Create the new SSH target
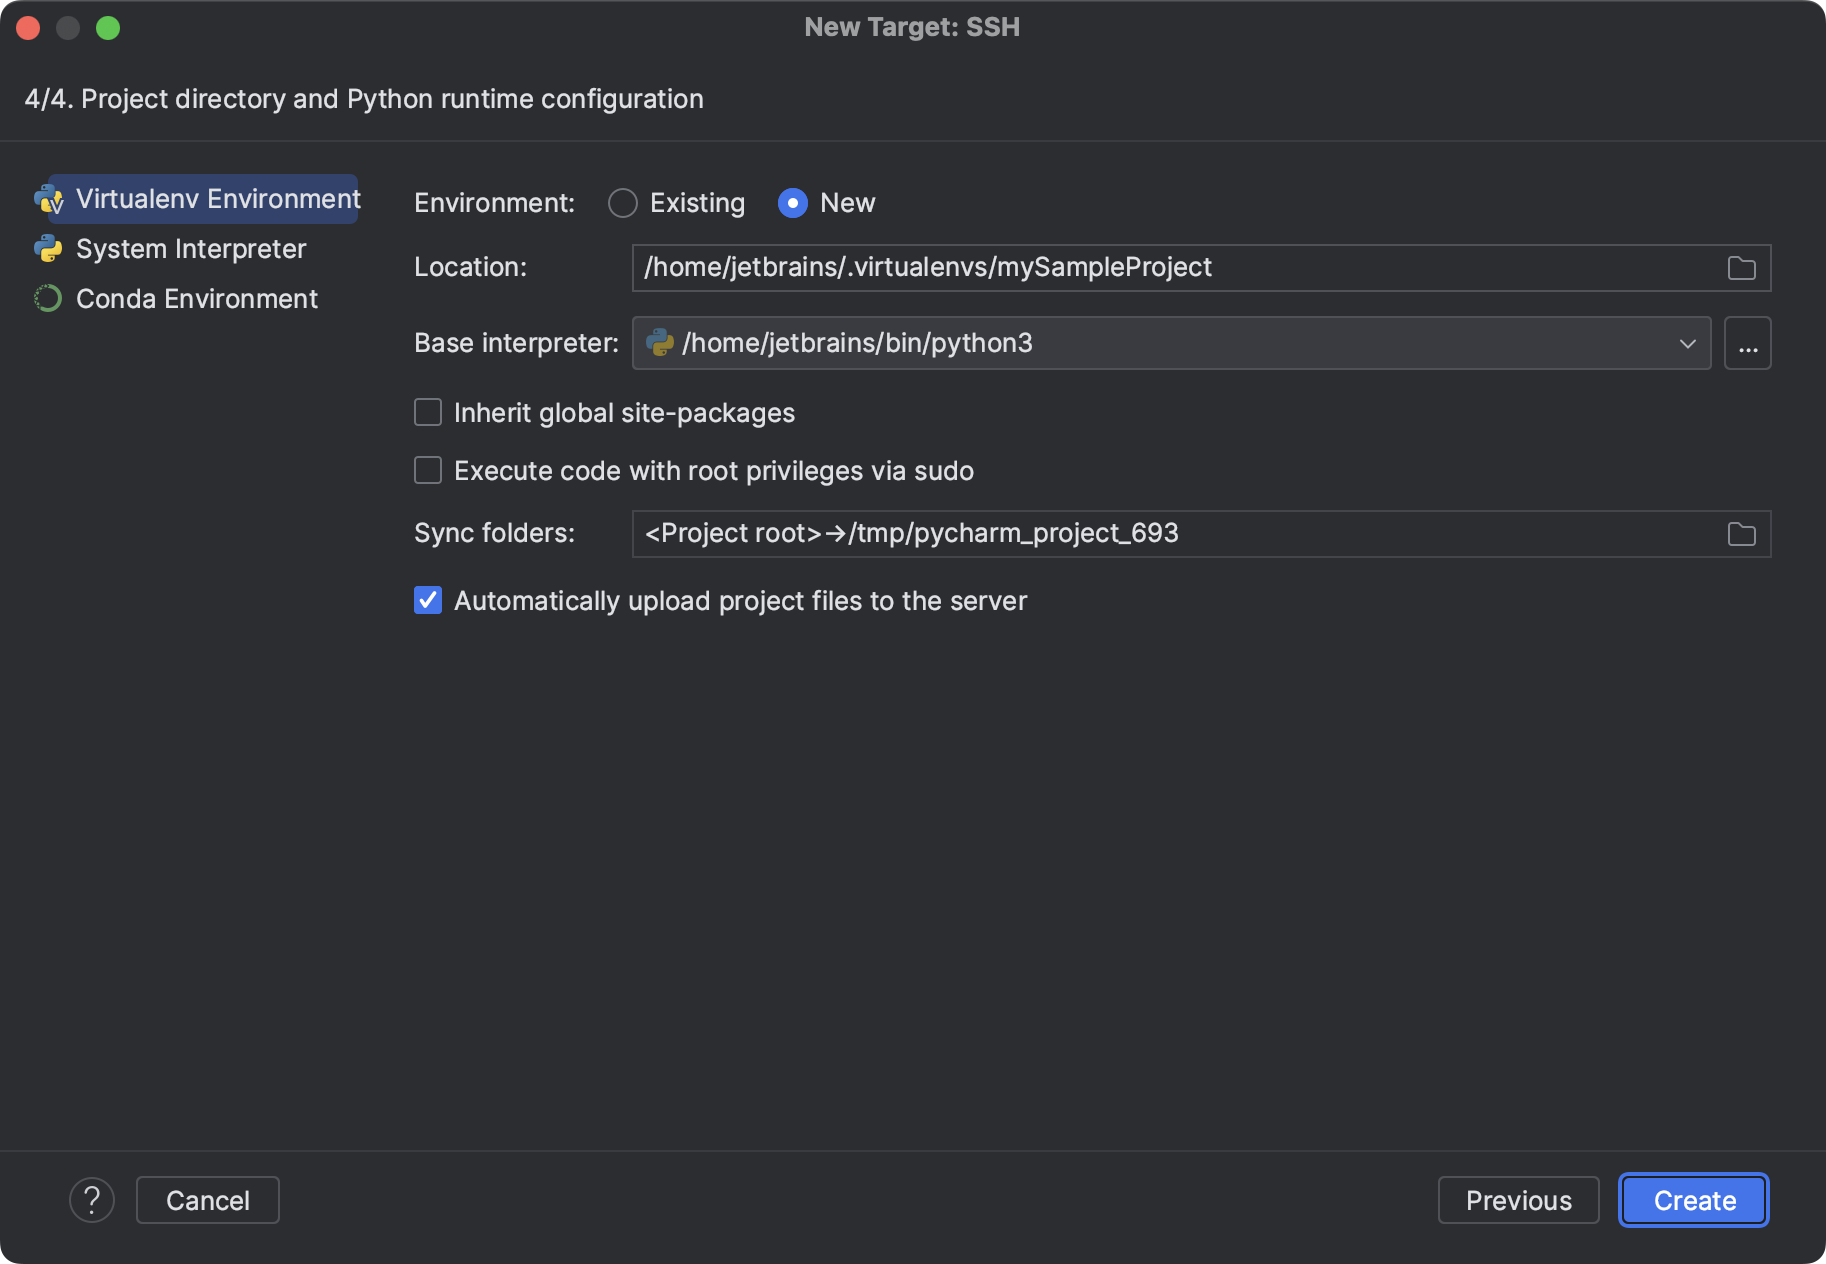 coord(1693,1200)
